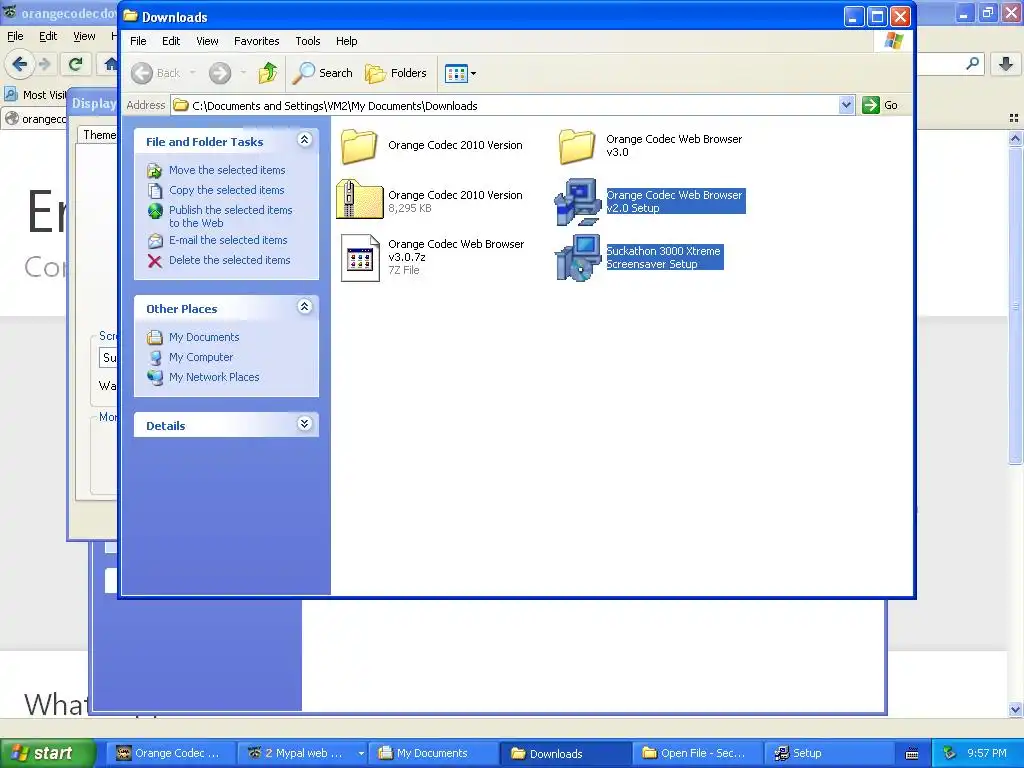Open the Help menu in Downloads
1024x768 pixels.
347,40
